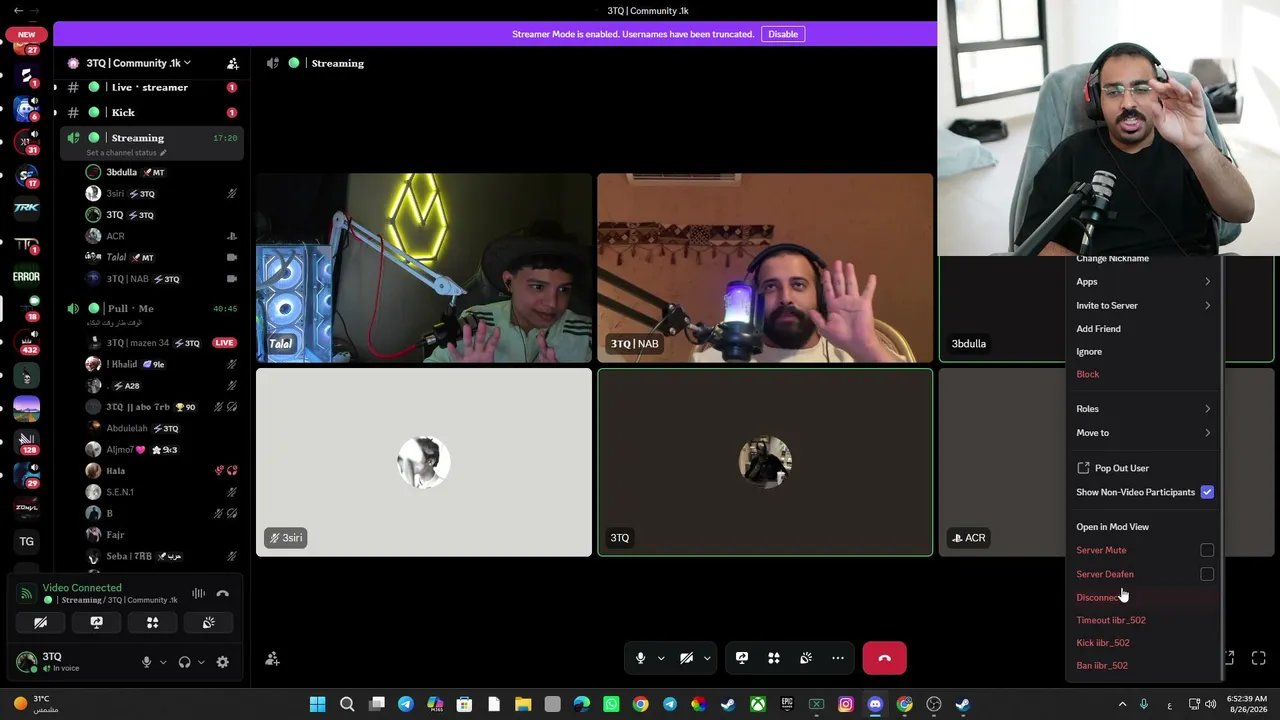Select Timeout iibr_502

tap(1144, 620)
